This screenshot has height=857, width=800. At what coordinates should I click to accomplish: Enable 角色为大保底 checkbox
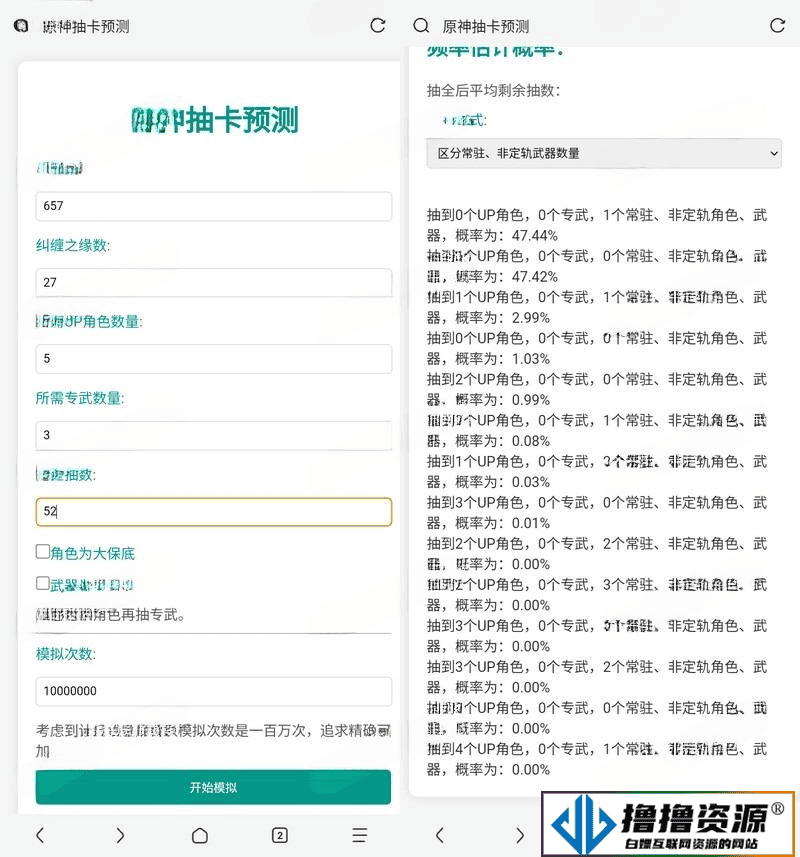[43, 551]
